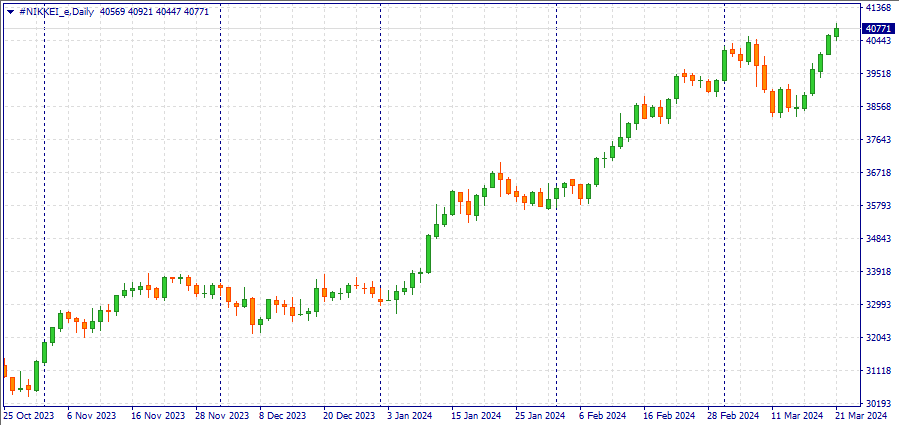Select the 38568 price axis label
Image resolution: width=899 pixels, height=425 pixels.
click(x=878, y=107)
